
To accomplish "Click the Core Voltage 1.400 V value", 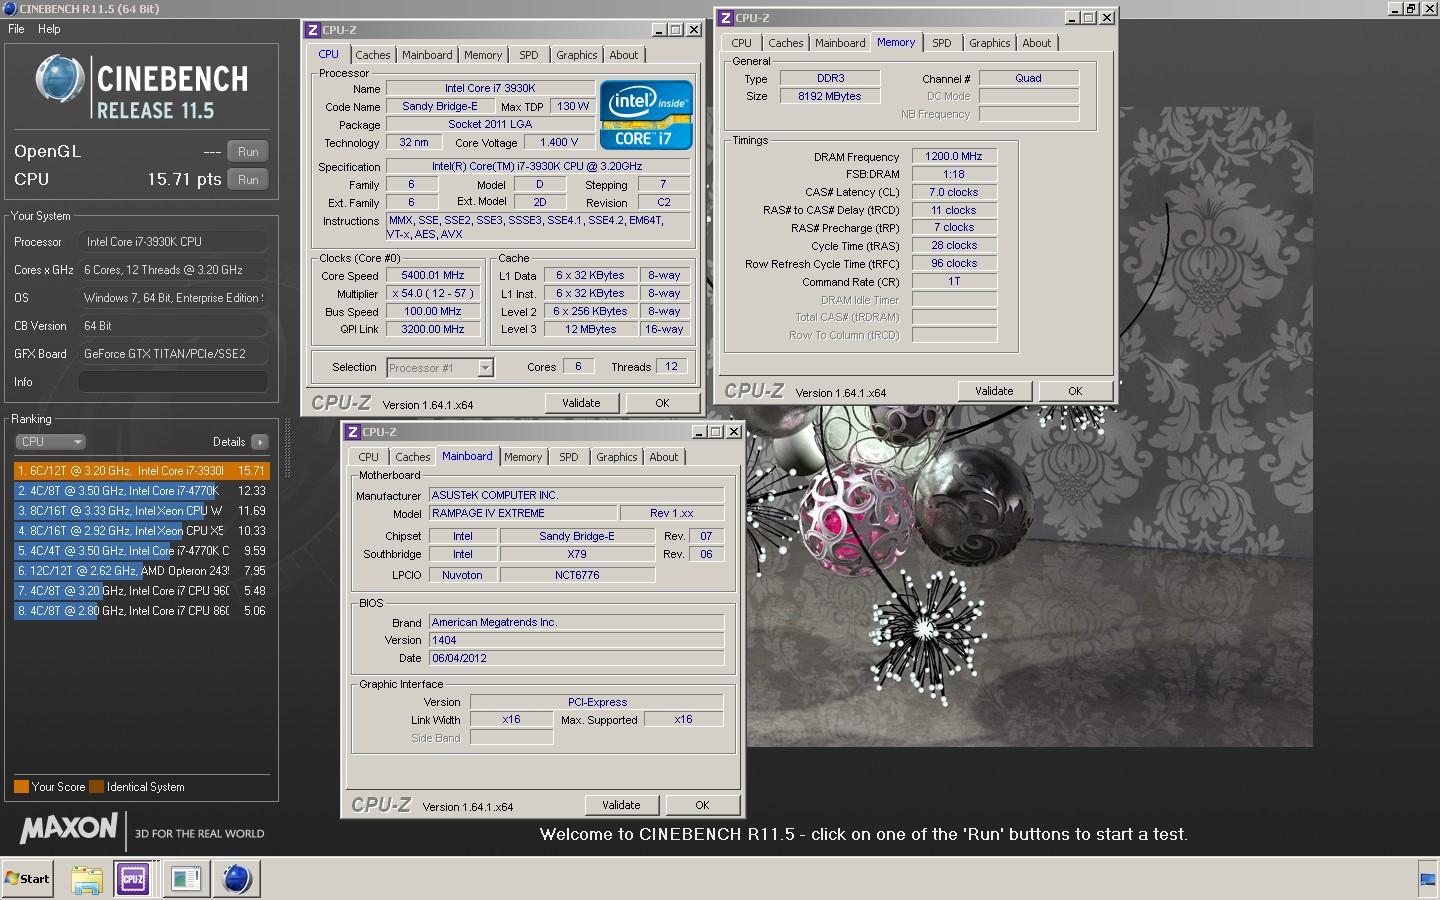I will tap(560, 143).
